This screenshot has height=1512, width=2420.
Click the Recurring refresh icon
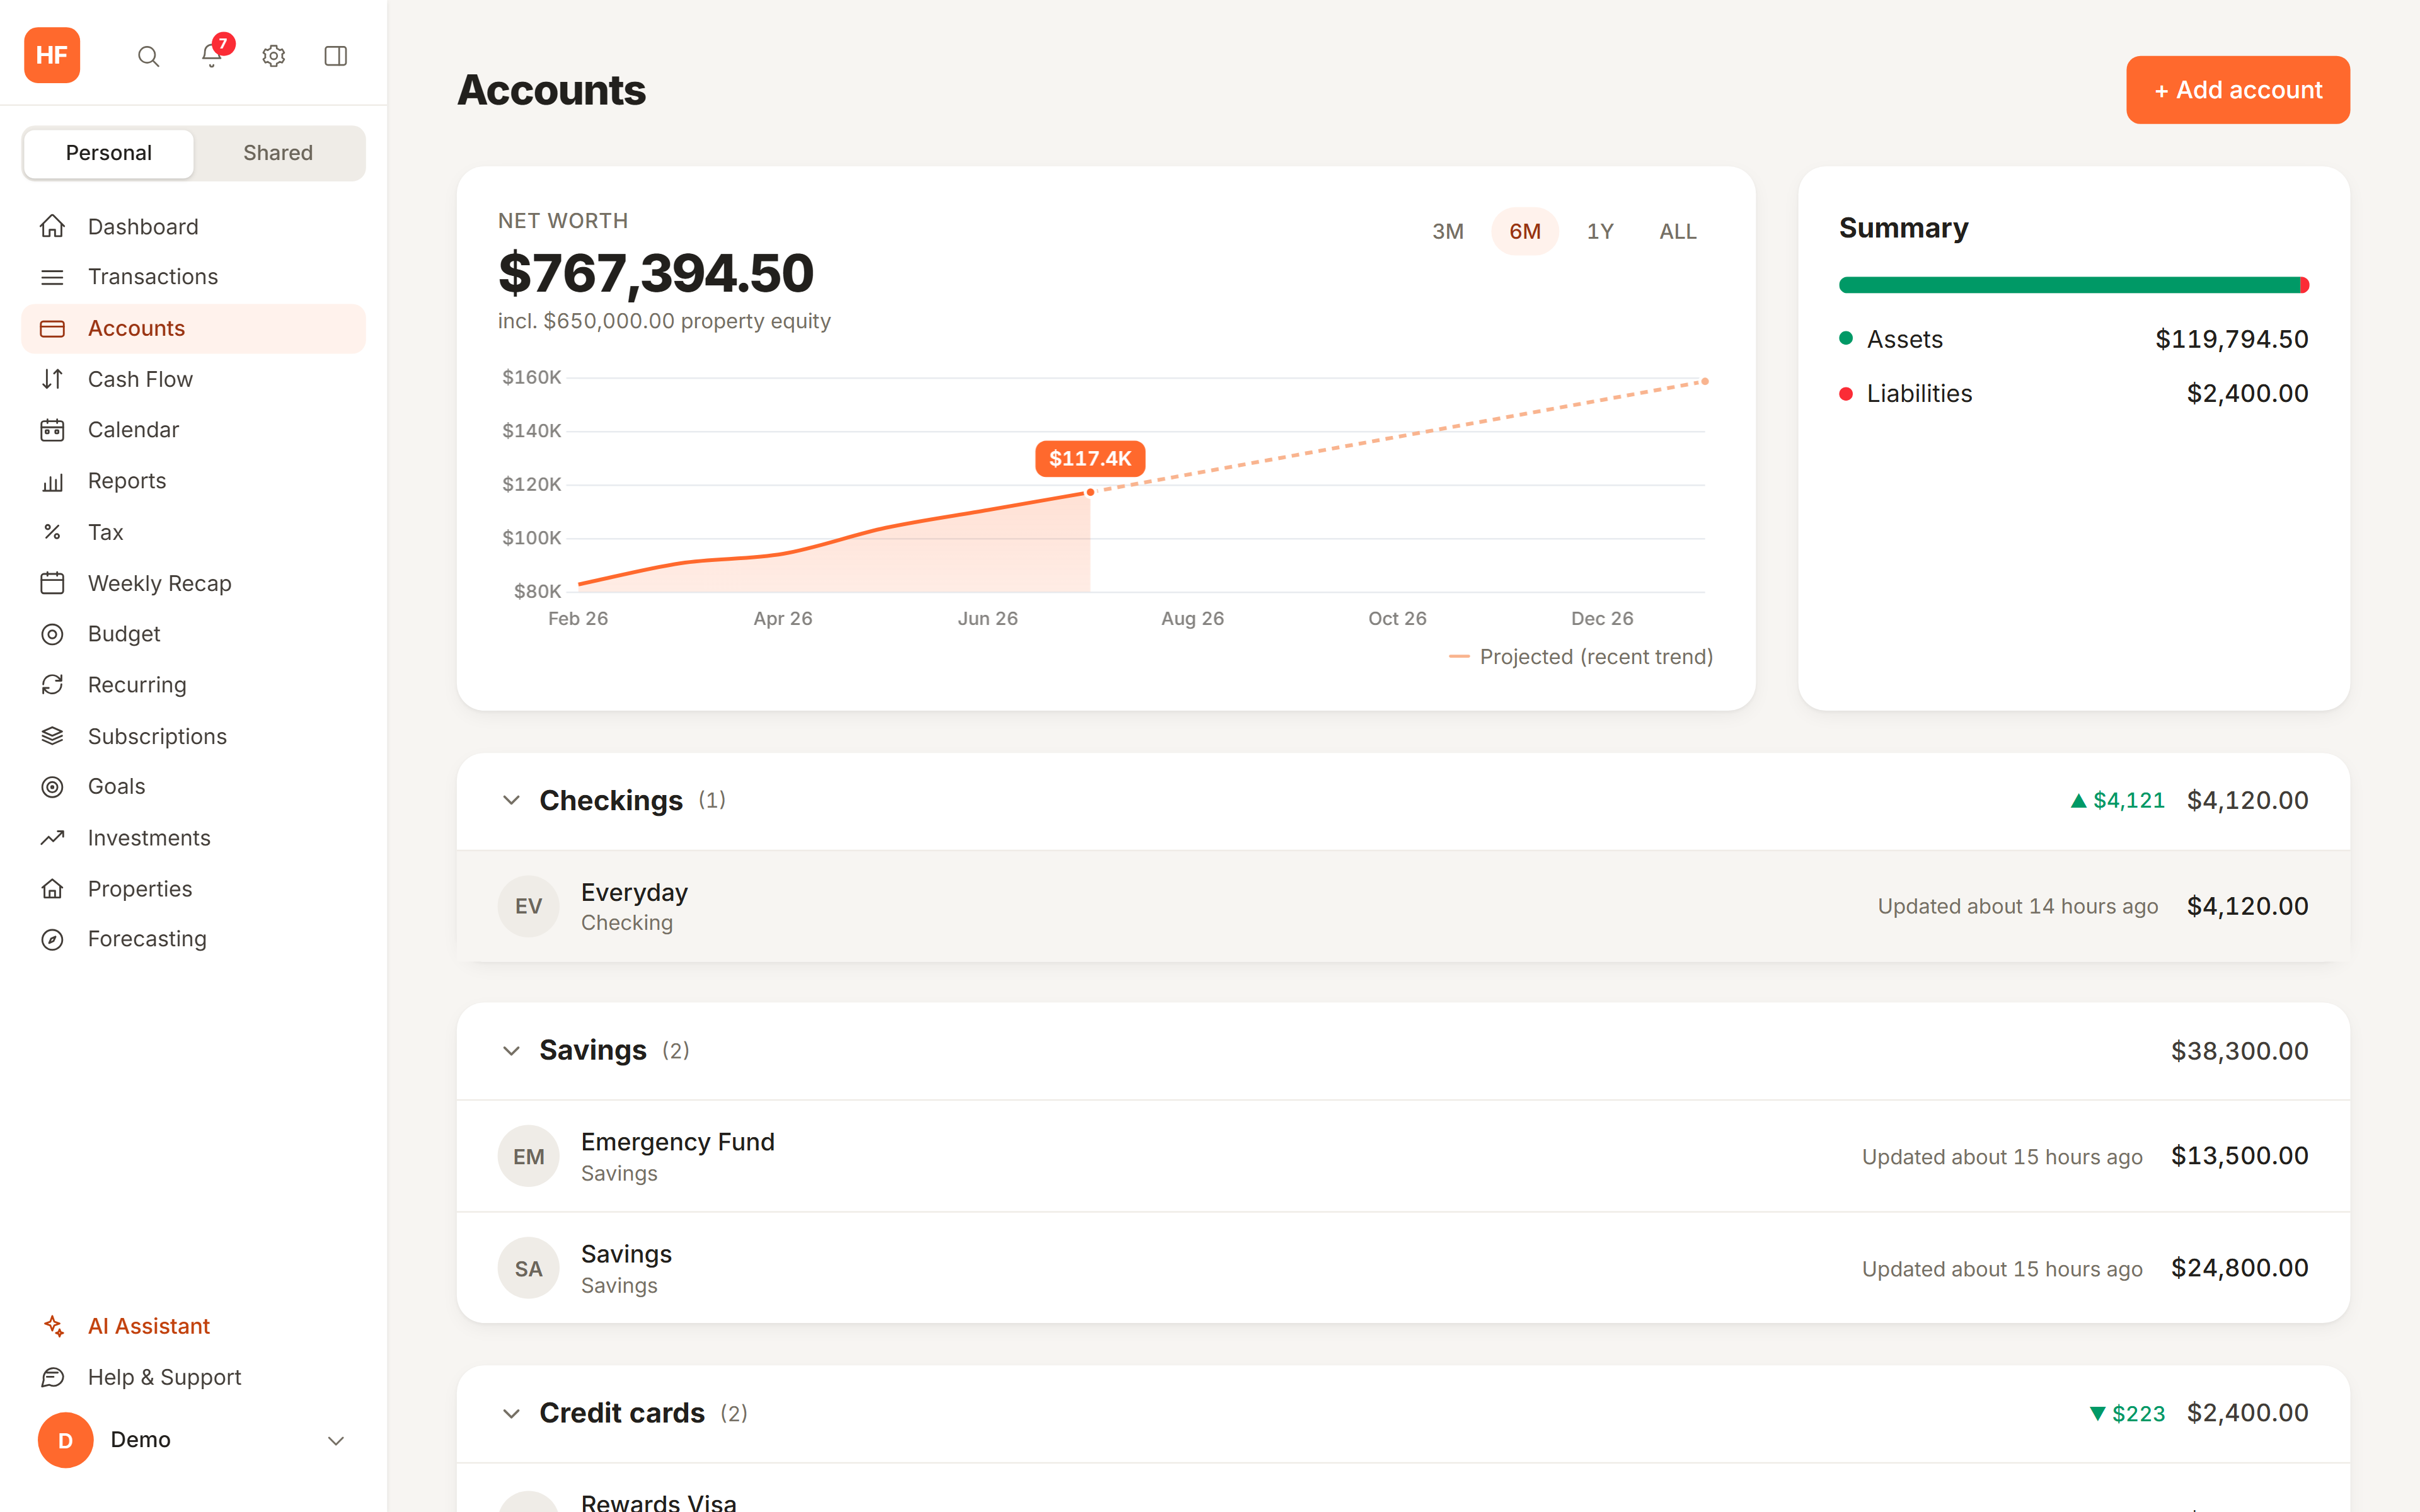(x=52, y=685)
